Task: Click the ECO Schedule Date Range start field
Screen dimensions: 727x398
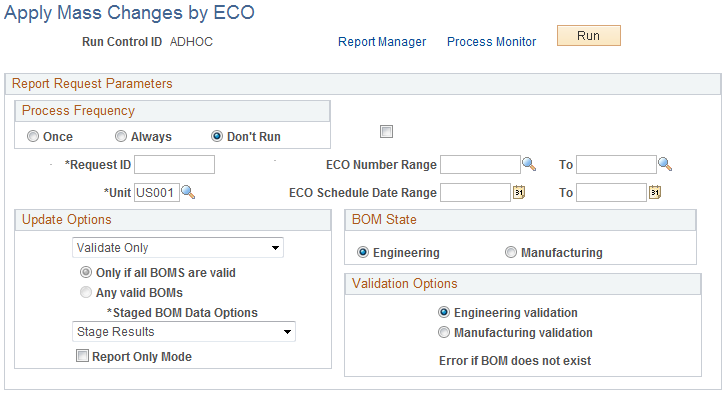Action: click(x=475, y=193)
